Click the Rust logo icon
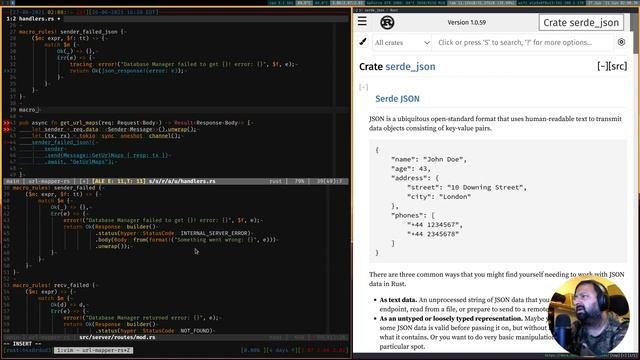640x360 pixels. coord(387,22)
